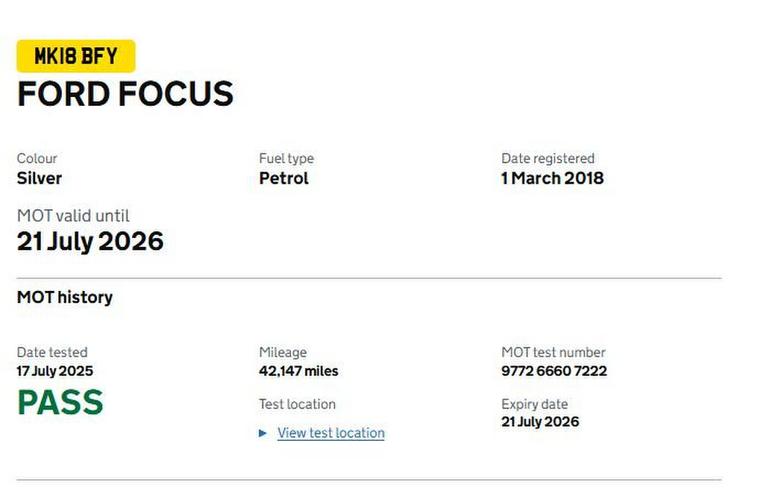Click the green PASS result
Screen dimensions: 759x497
(x=60, y=402)
